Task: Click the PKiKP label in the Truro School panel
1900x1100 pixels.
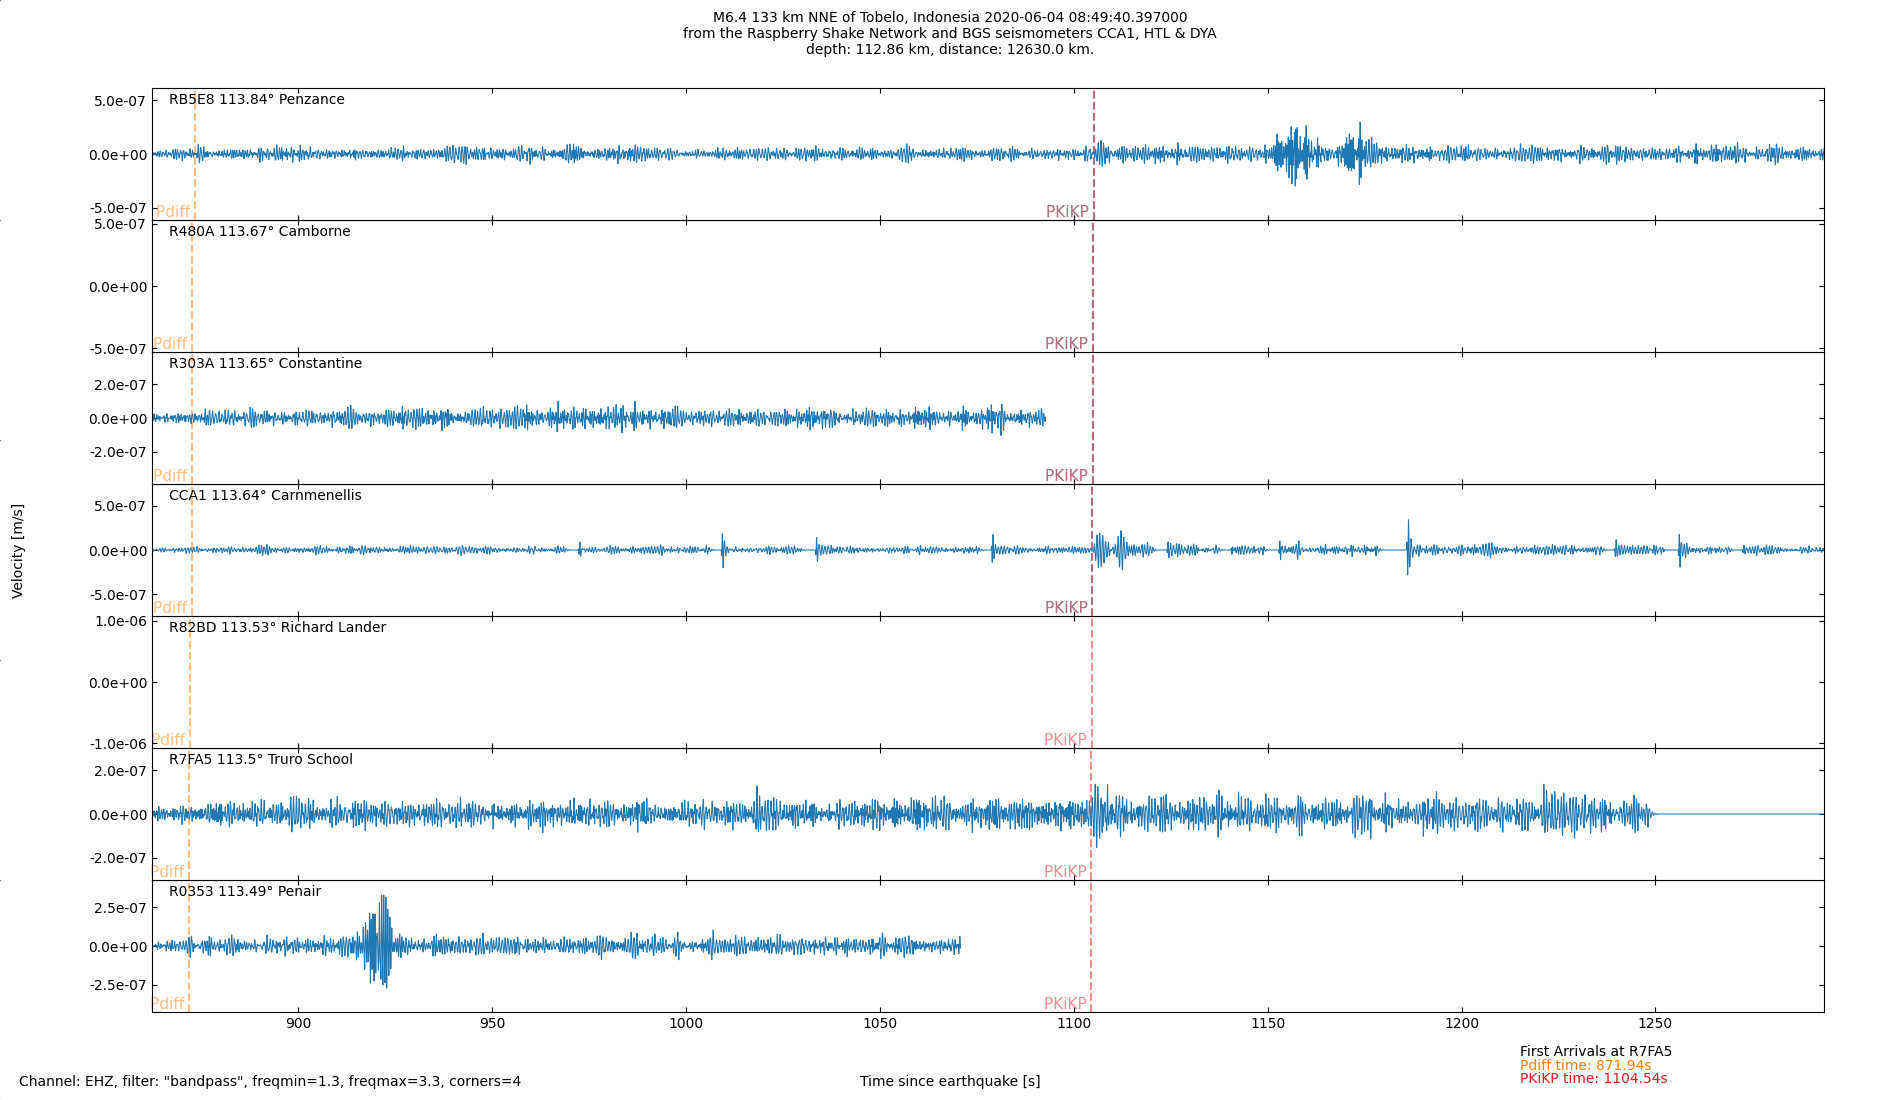Action: [1065, 872]
